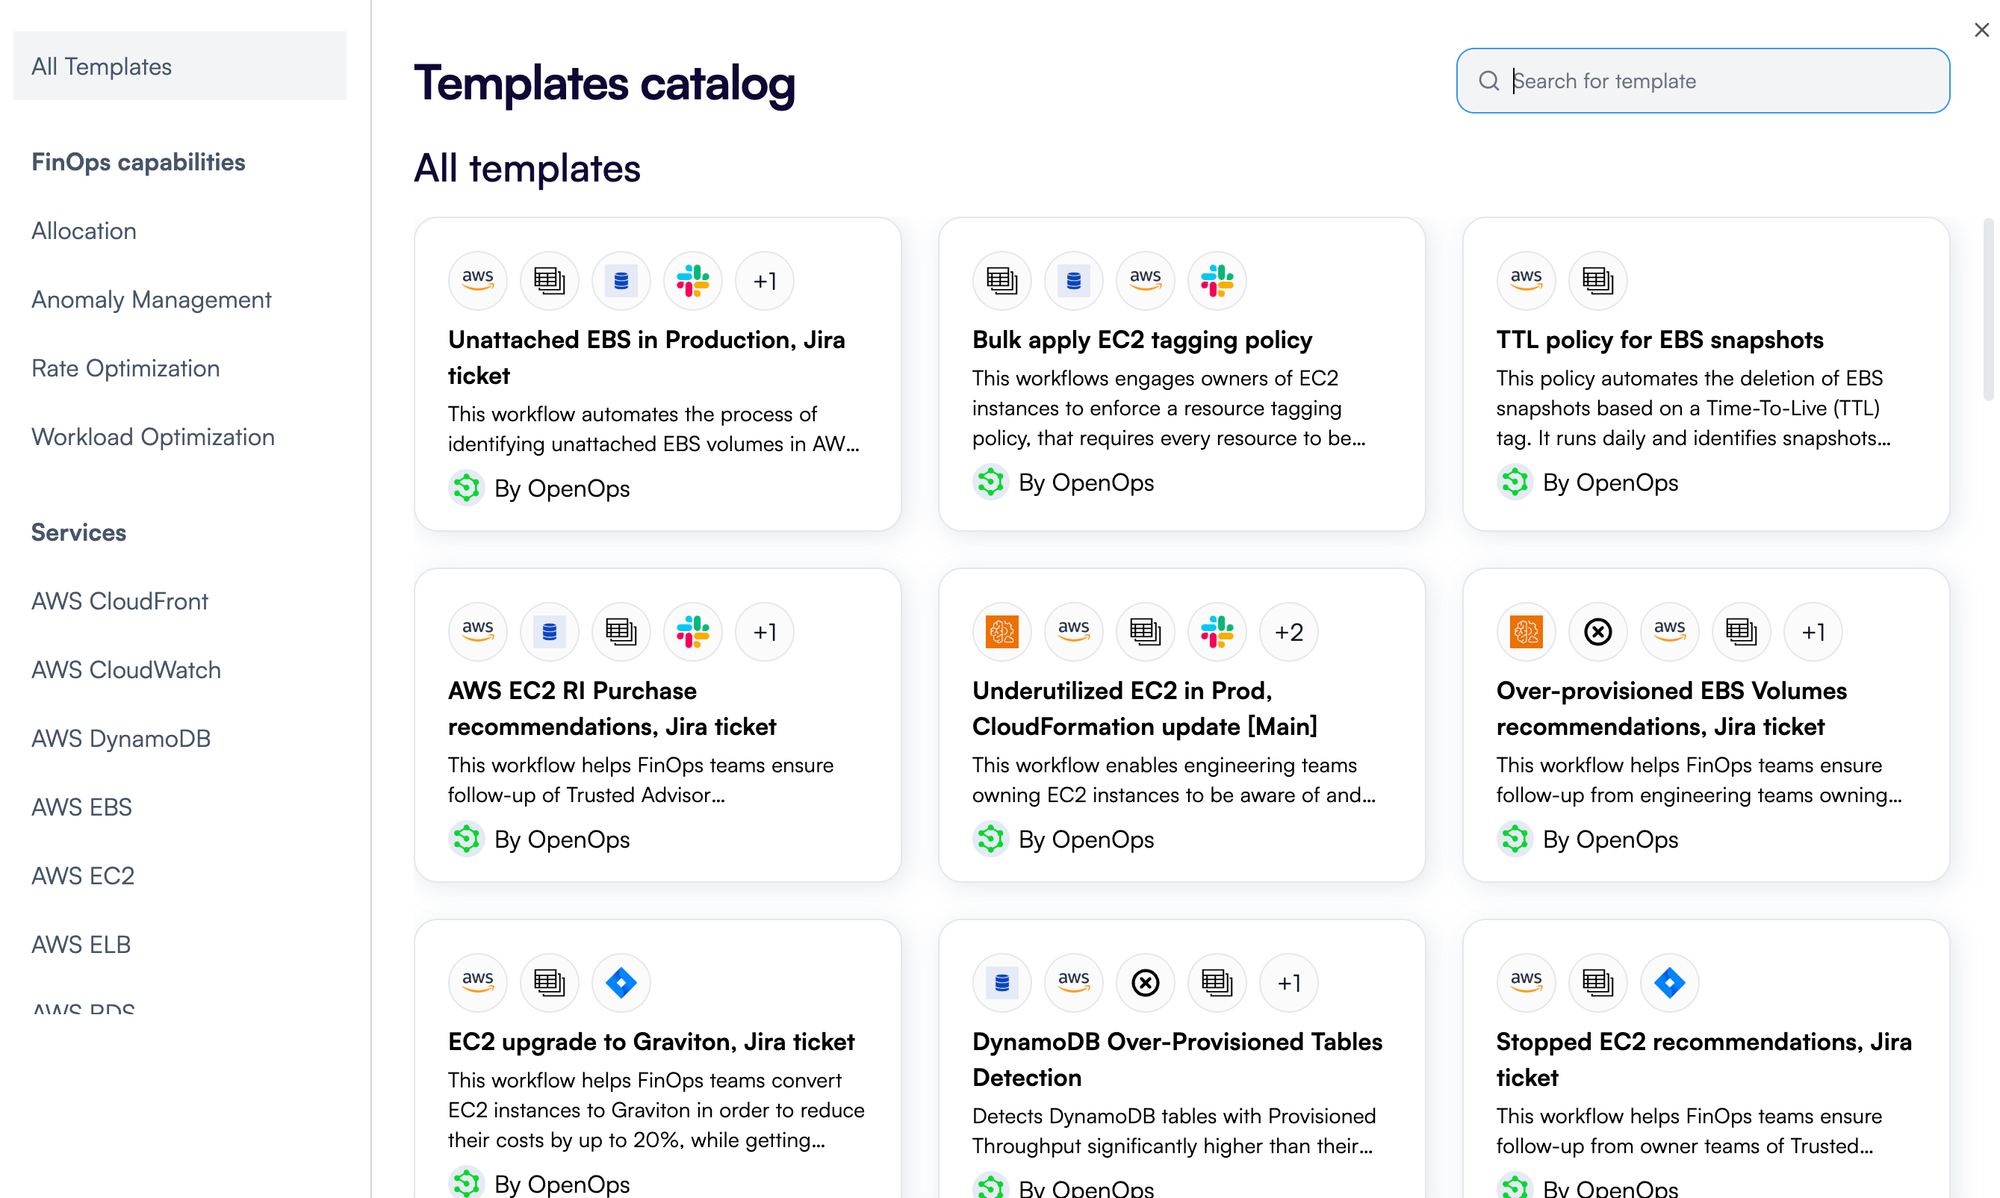Click AWS icon on Unattached EBS in Production card
The width and height of the screenshot is (2000, 1198).
tap(478, 280)
